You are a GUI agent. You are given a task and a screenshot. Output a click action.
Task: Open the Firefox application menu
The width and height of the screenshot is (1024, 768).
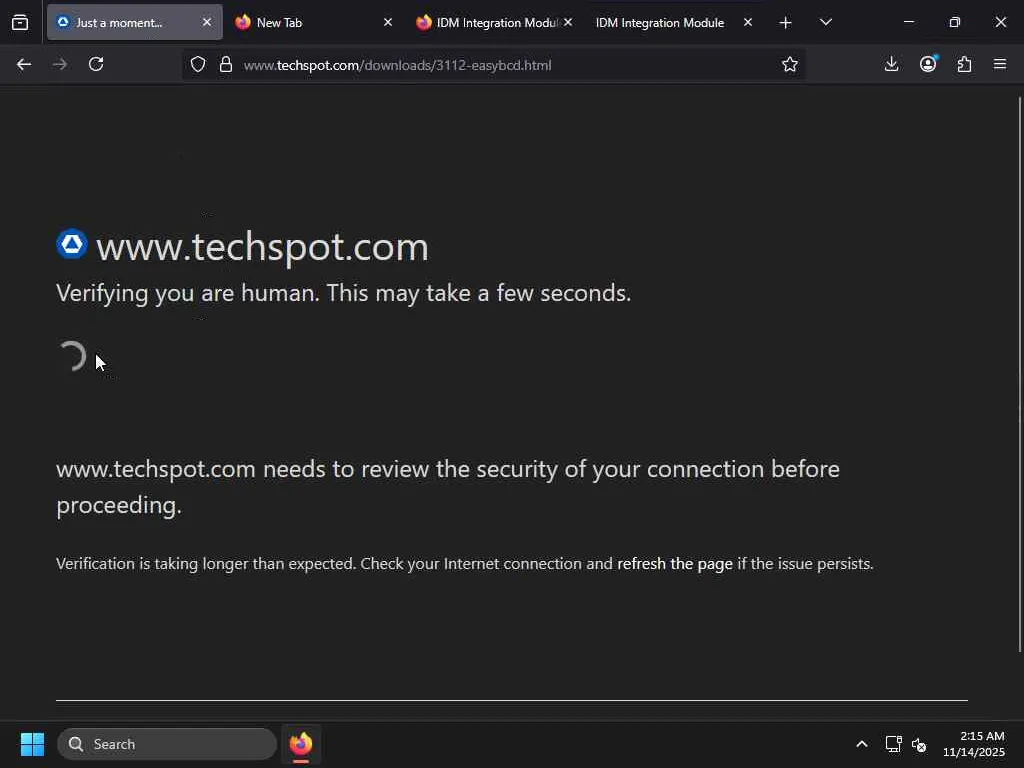click(x=1000, y=64)
